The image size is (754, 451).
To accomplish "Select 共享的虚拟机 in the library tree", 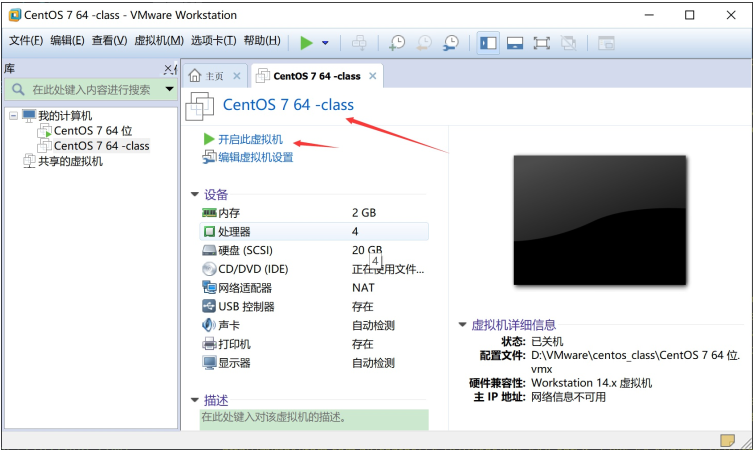I will click(x=70, y=161).
